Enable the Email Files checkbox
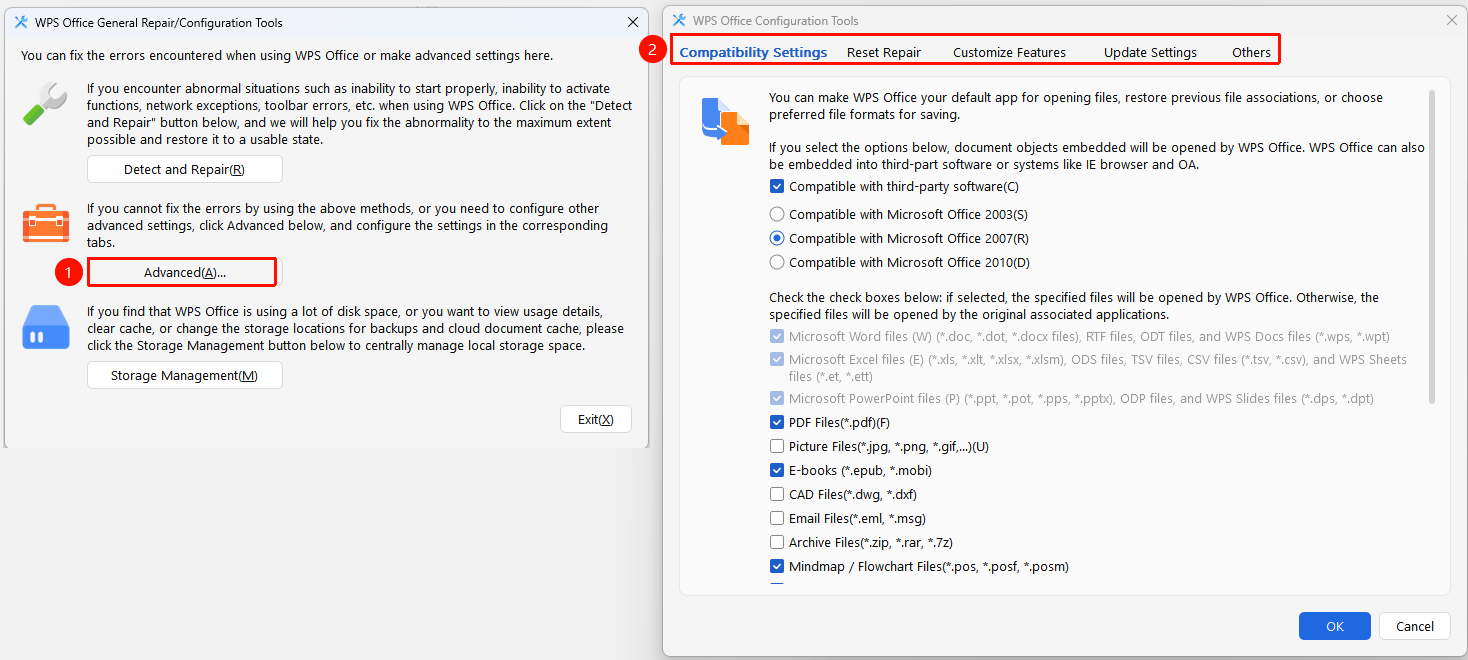The width and height of the screenshot is (1468, 660). (x=777, y=518)
